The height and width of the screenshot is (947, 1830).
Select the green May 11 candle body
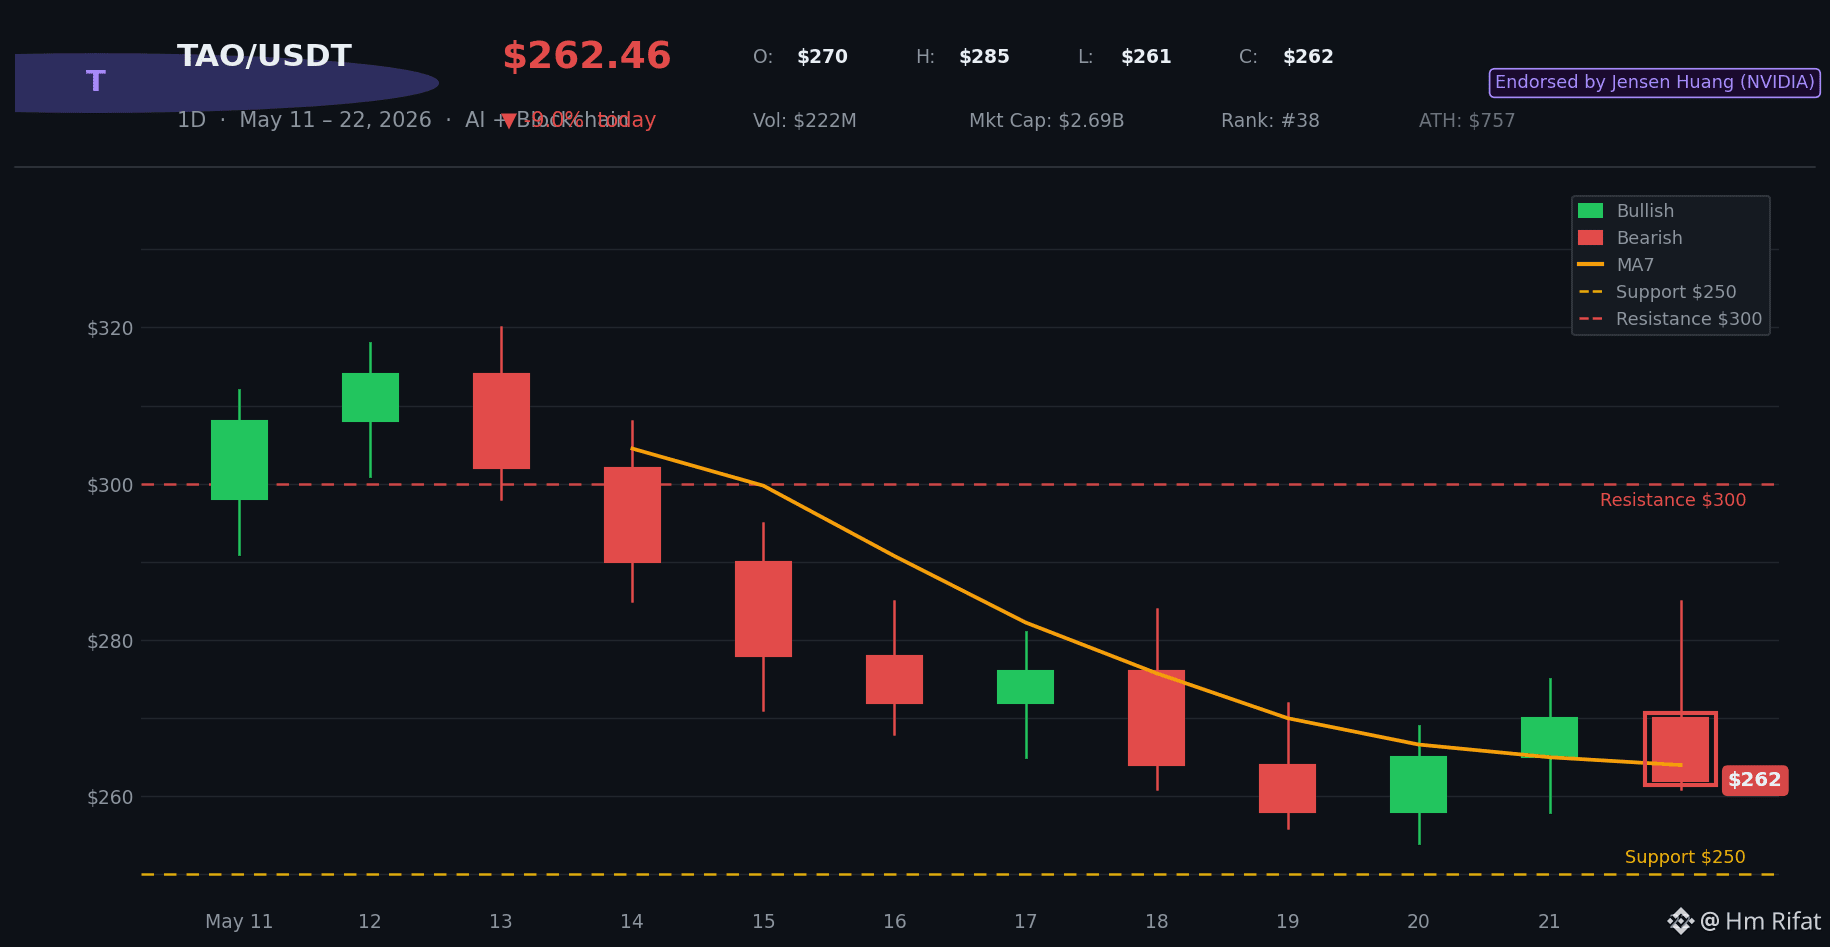239,460
